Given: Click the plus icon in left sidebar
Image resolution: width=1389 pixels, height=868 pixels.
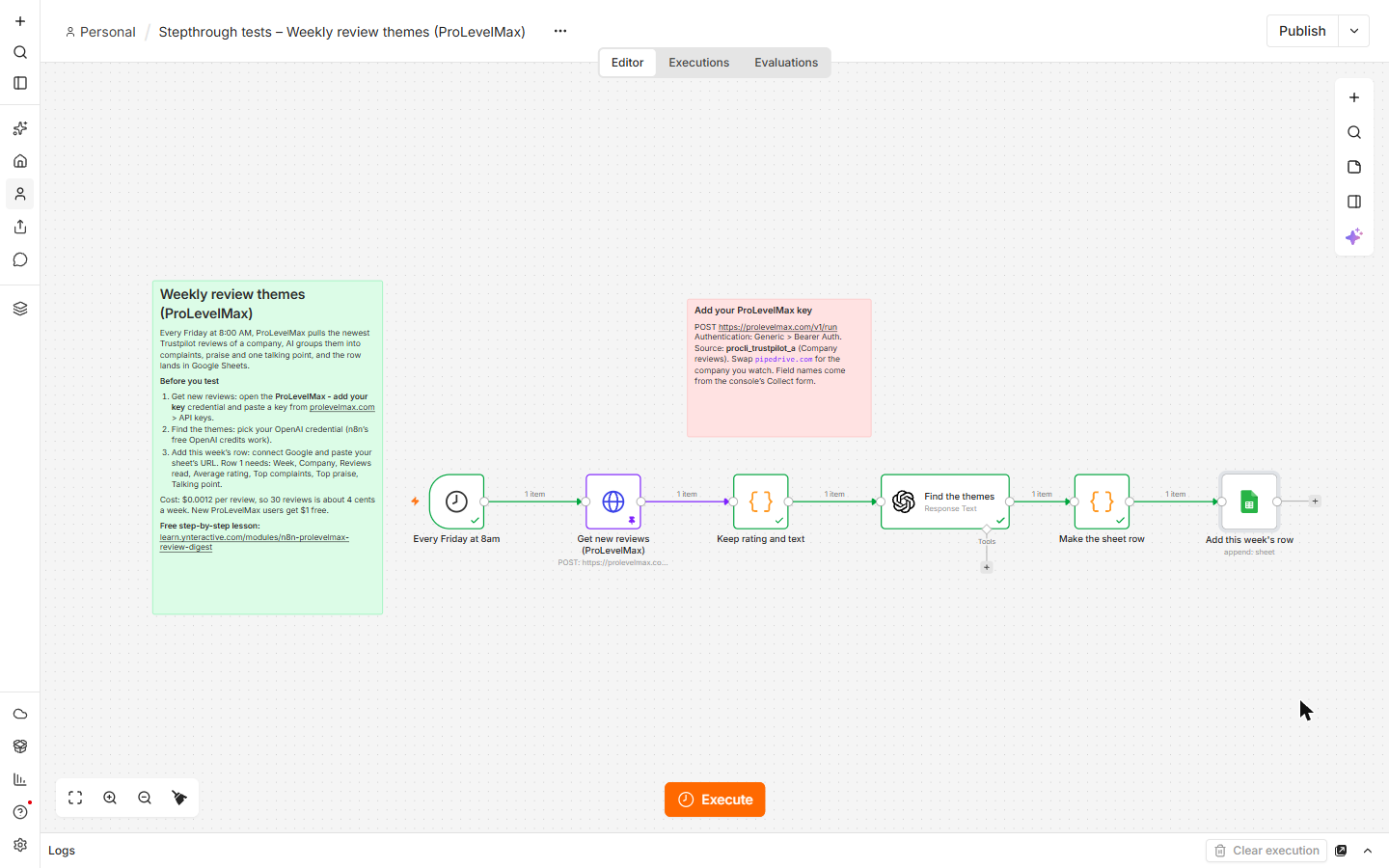Looking at the screenshot, I should (20, 21).
